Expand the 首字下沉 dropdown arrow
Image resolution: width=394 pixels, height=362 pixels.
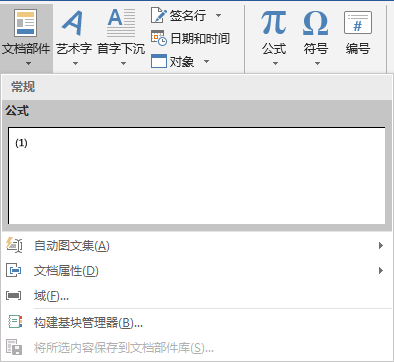click(123, 63)
